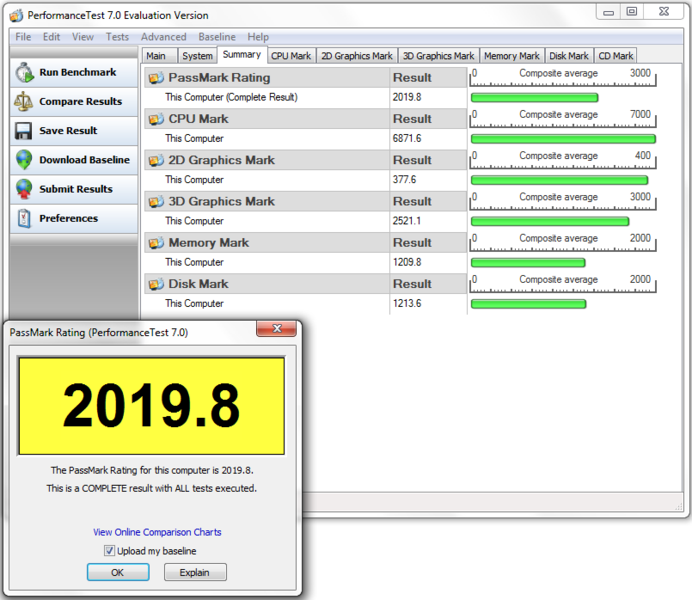Switch to the System tab

tap(197, 56)
